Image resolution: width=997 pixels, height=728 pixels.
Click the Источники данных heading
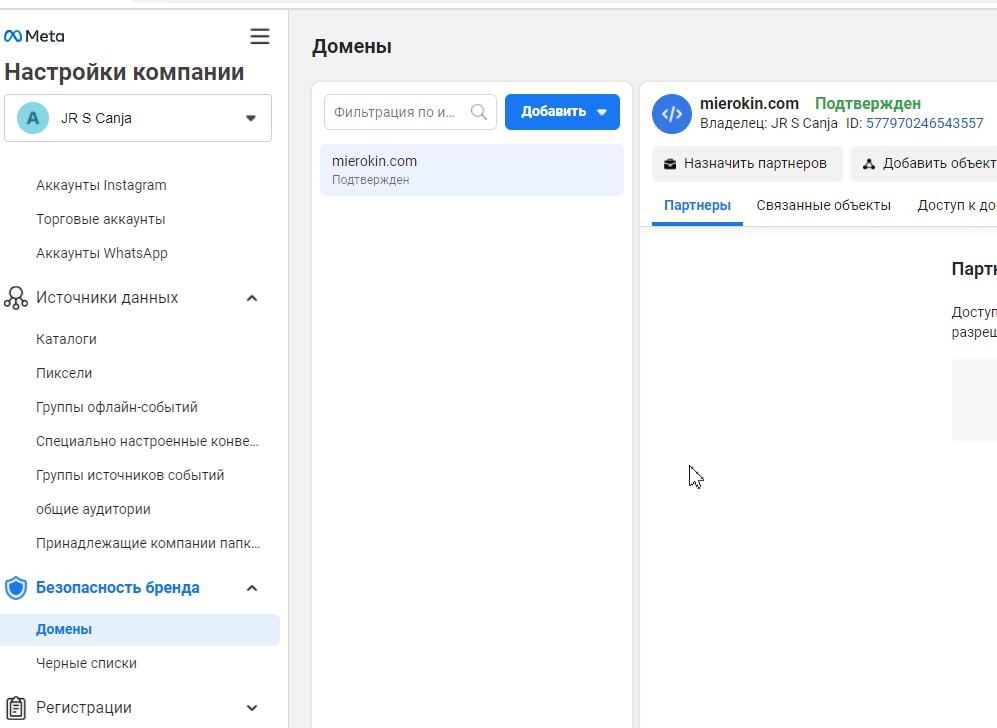(x=107, y=298)
